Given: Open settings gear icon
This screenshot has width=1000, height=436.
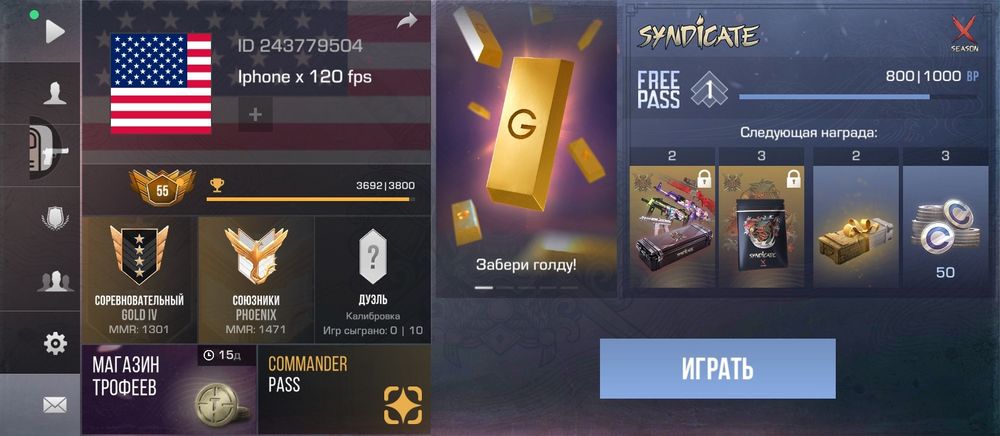Looking at the screenshot, I should (x=55, y=344).
